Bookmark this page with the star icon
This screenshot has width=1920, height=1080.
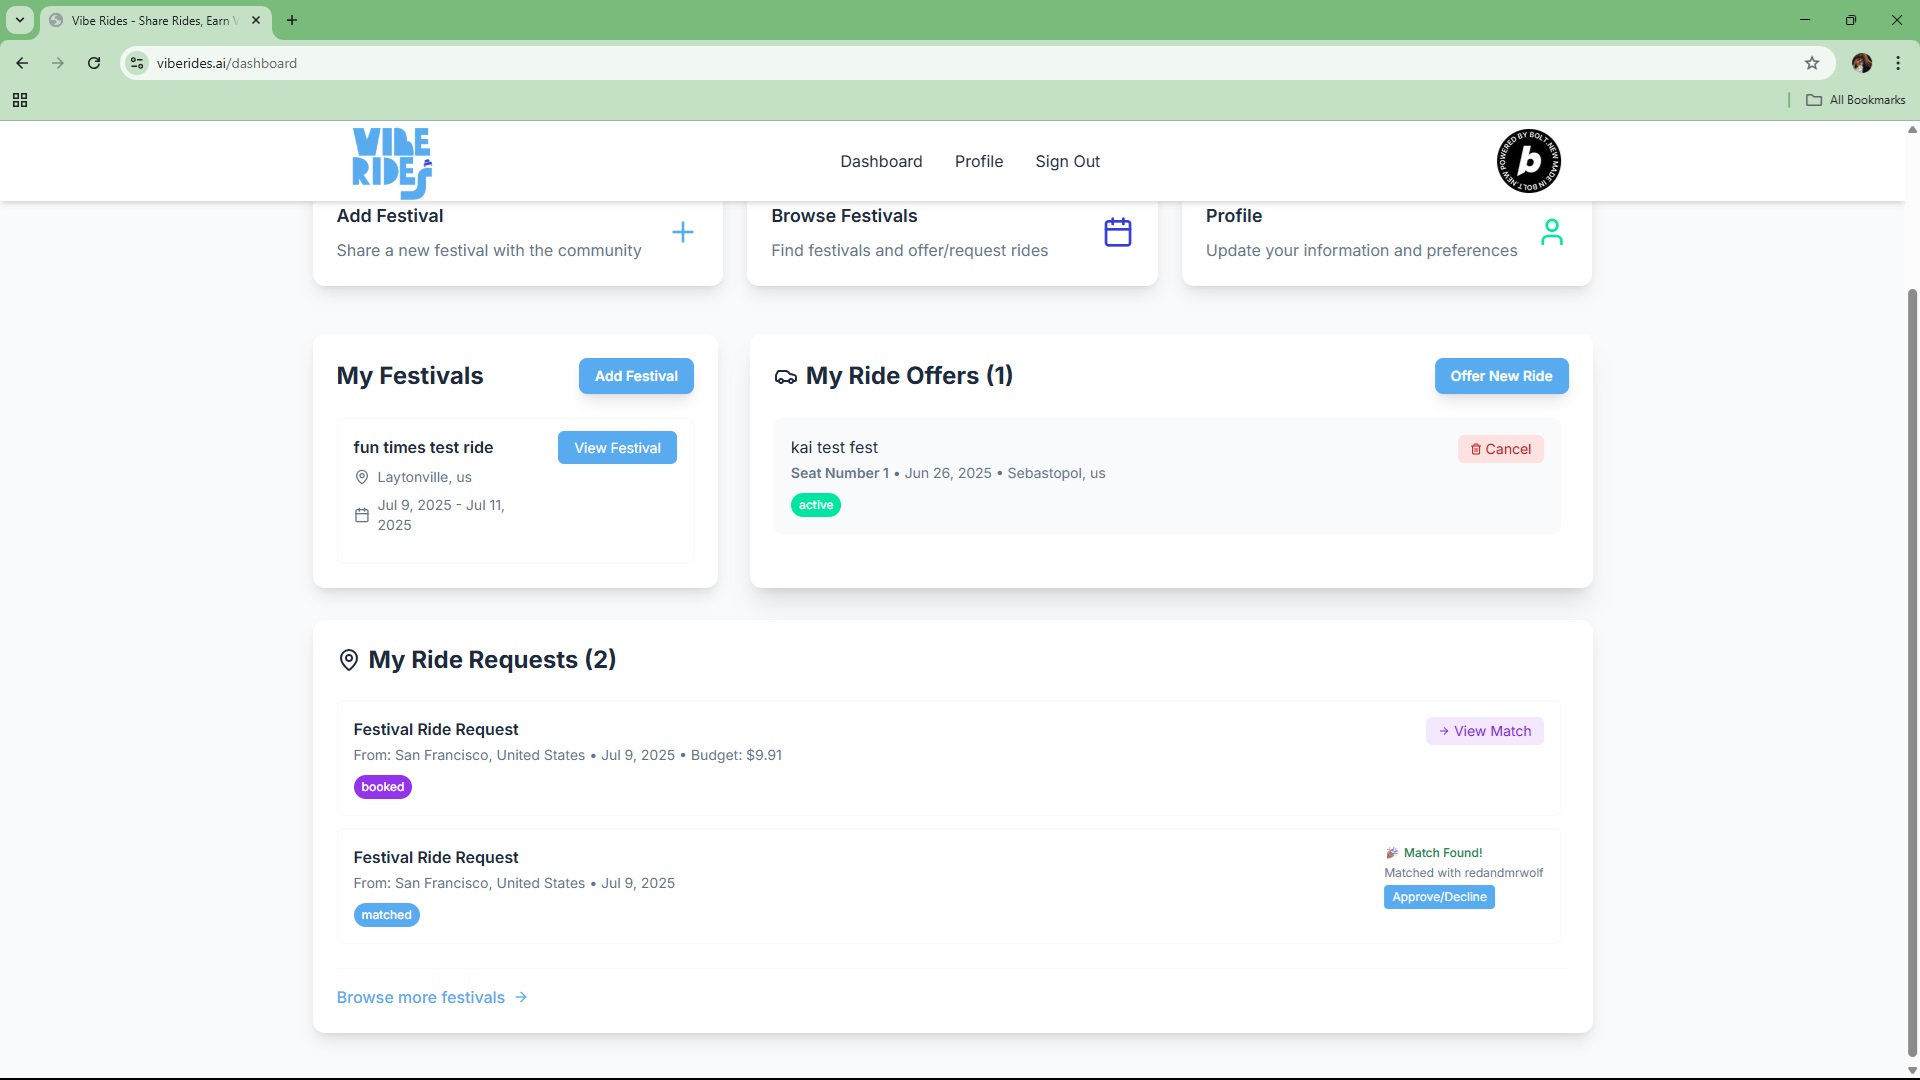pos(1811,63)
